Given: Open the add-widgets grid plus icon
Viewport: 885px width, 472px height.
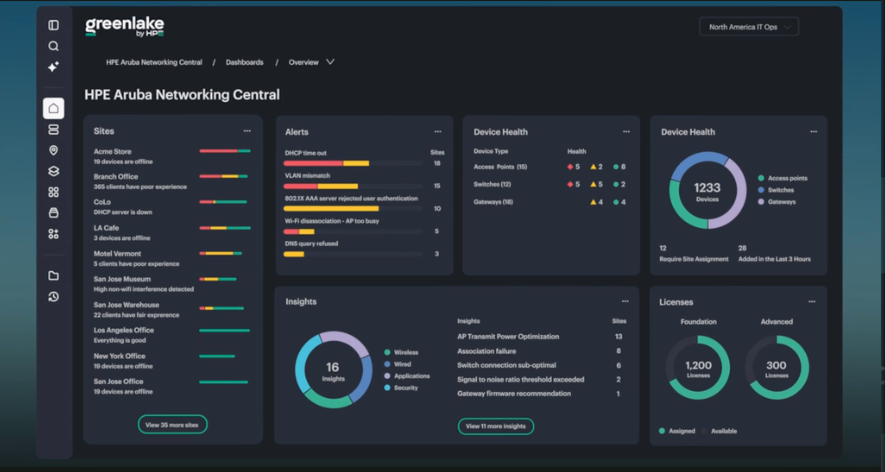Looking at the screenshot, I should 54,234.
